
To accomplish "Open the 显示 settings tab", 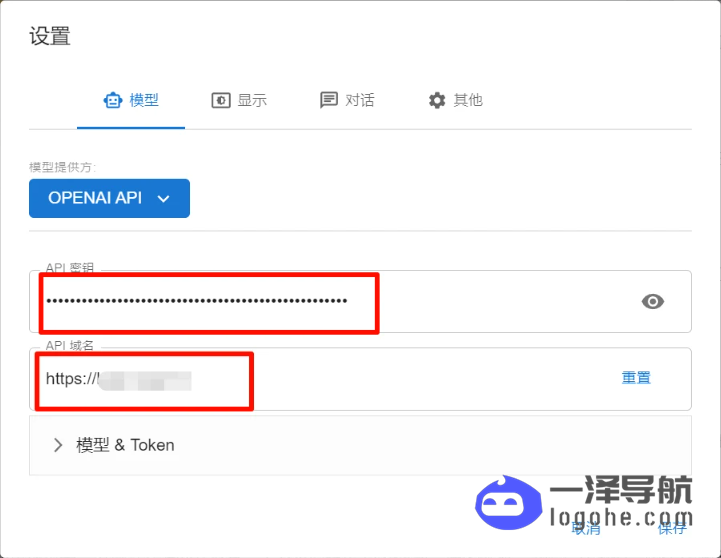I will (239, 100).
